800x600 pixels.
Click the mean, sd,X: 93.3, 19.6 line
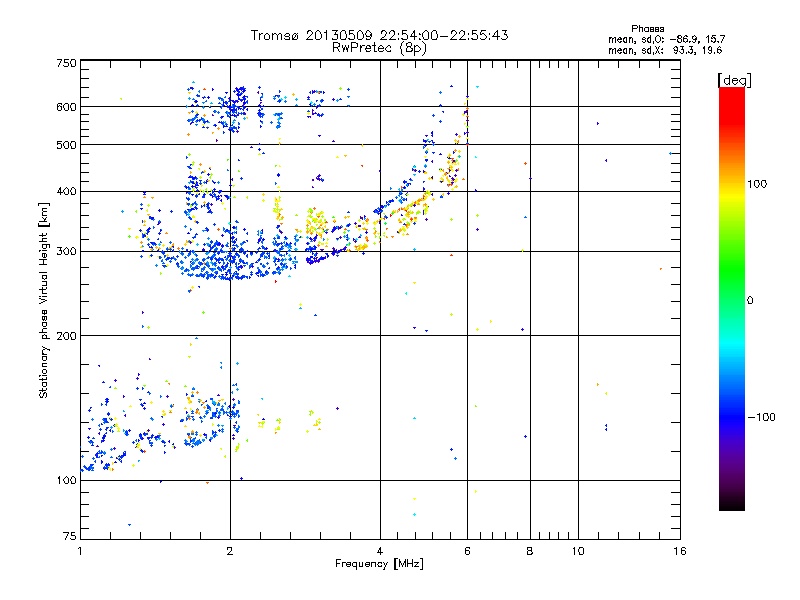click(x=665, y=50)
